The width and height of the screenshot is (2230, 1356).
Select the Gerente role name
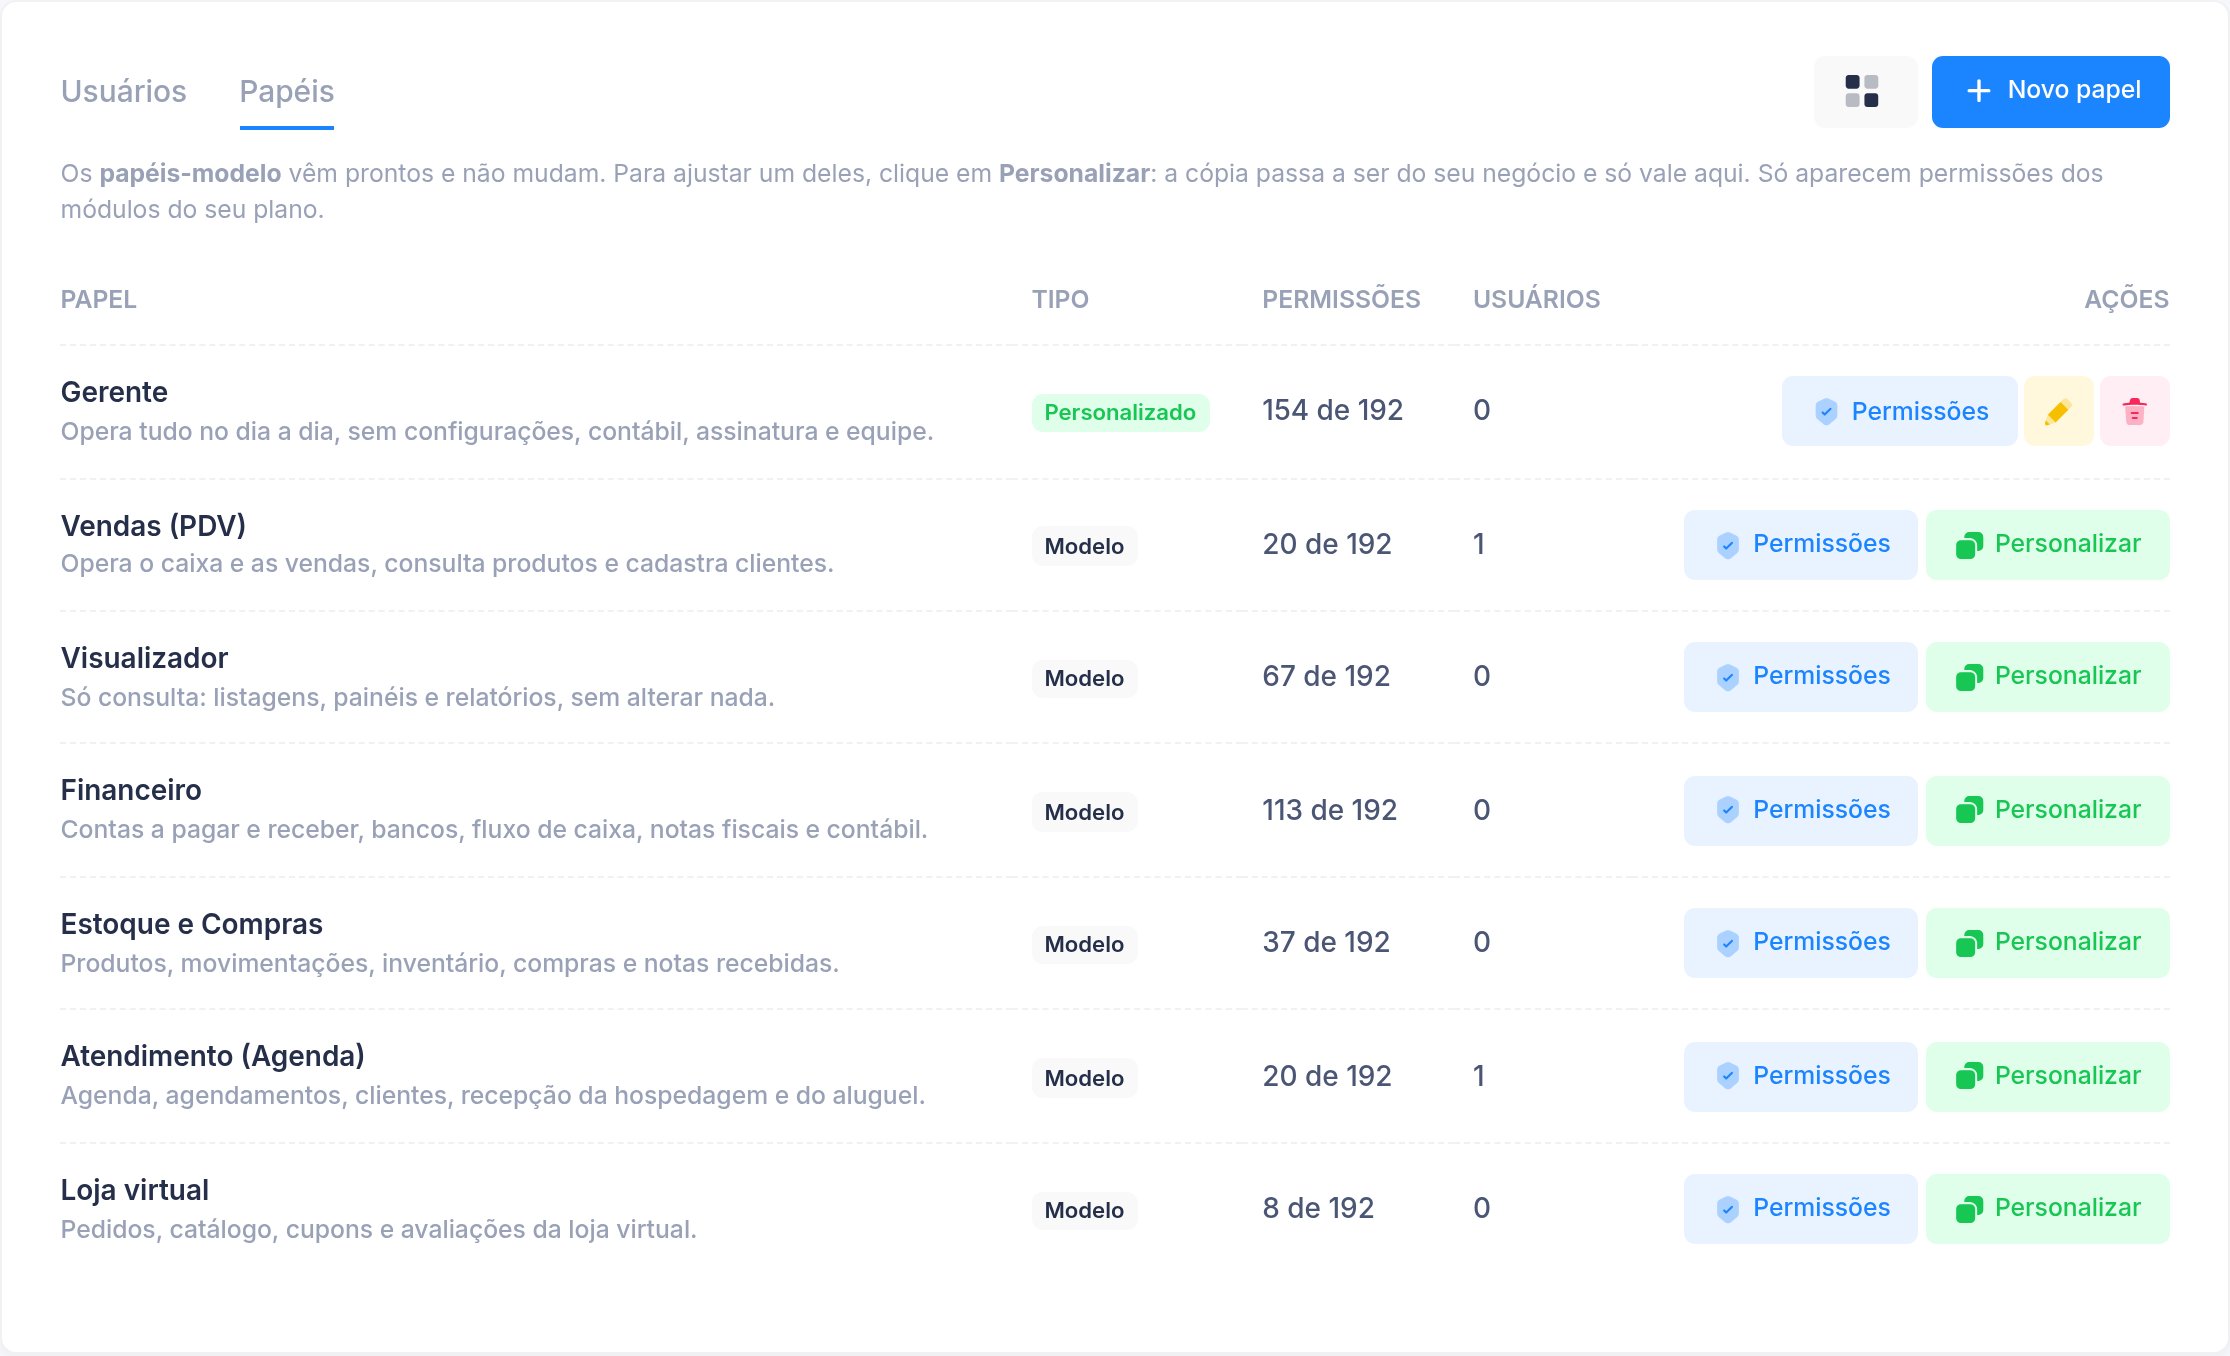point(114,392)
